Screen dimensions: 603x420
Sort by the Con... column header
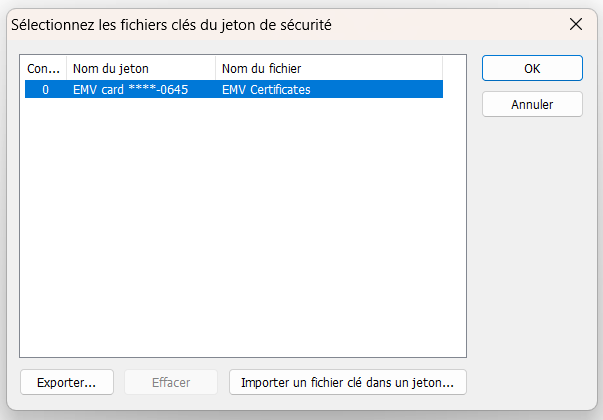45,68
